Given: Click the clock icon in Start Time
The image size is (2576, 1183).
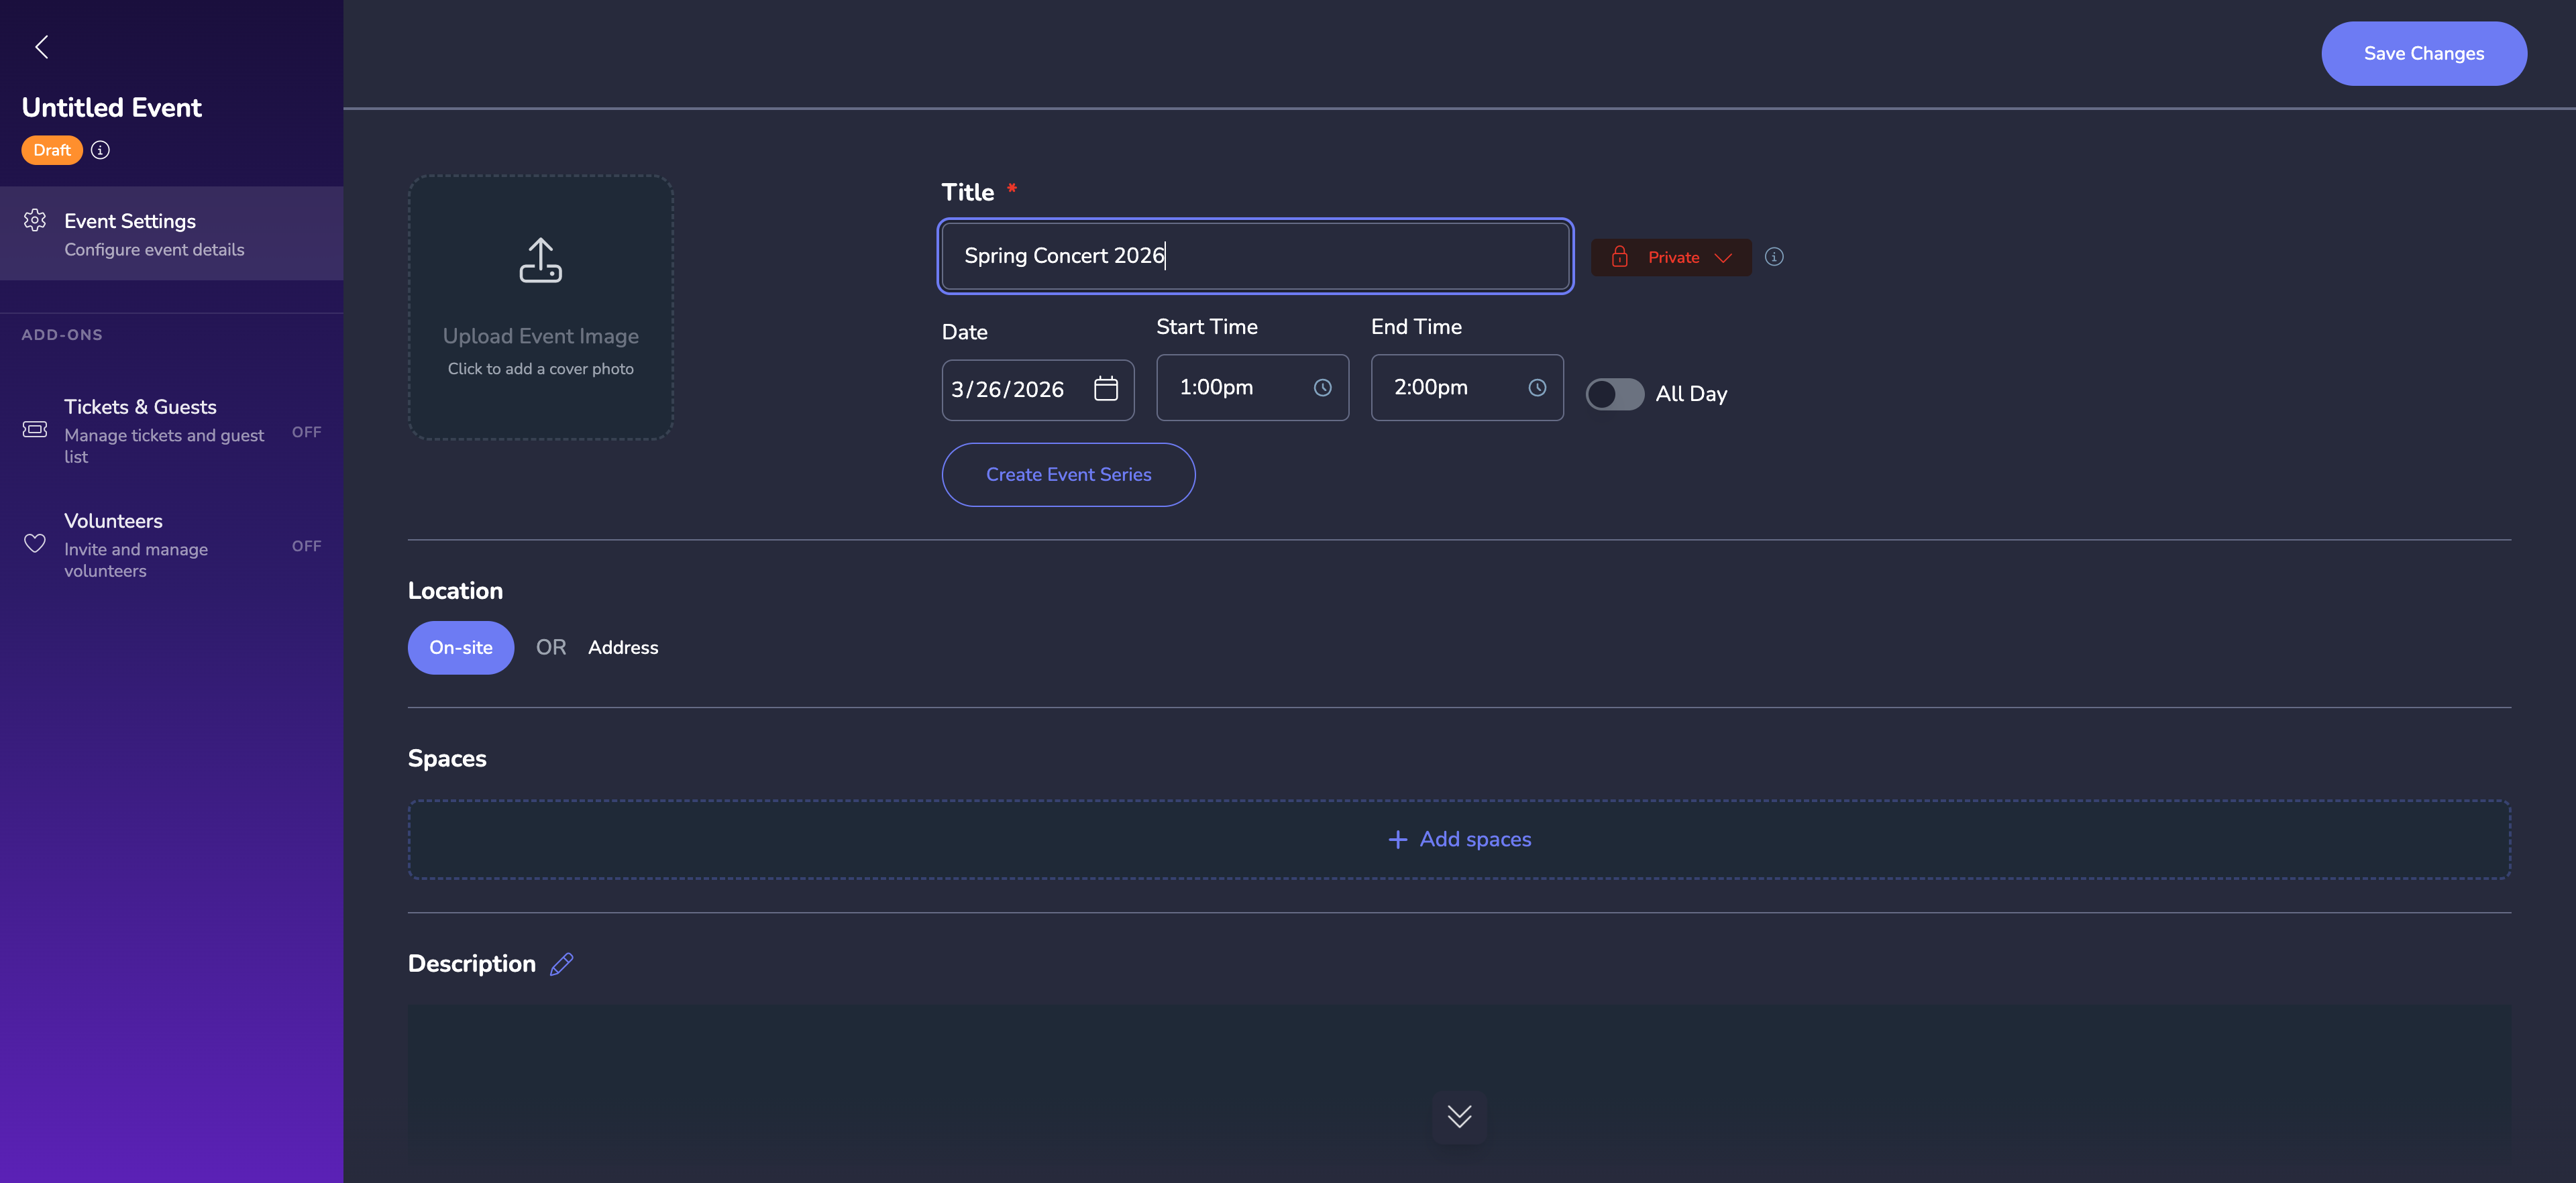Looking at the screenshot, I should 1322,388.
